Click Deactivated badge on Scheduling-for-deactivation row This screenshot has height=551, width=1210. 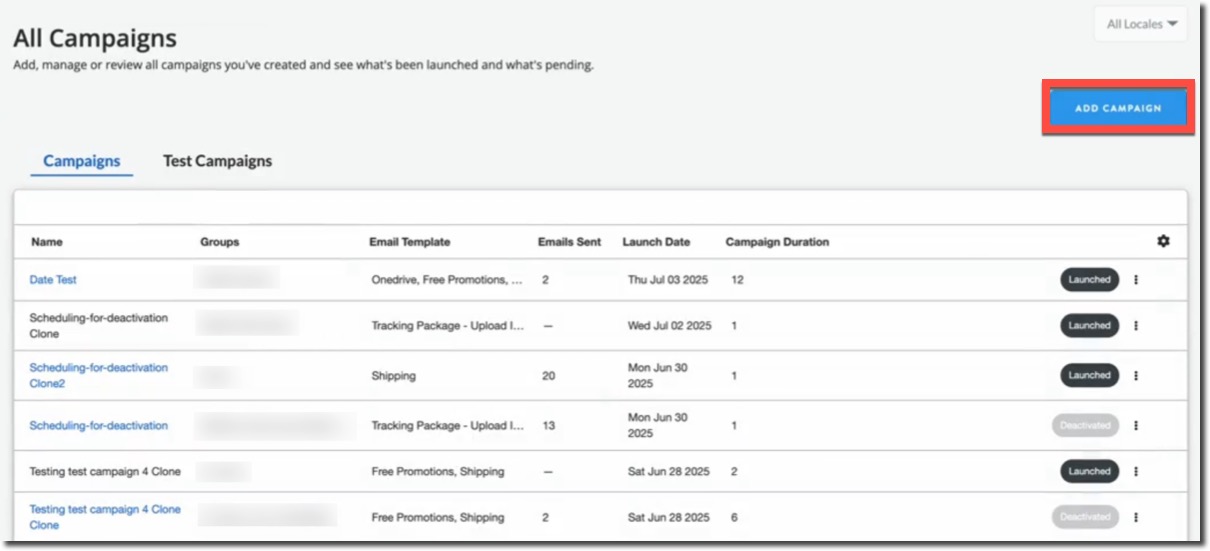[x=1085, y=426]
